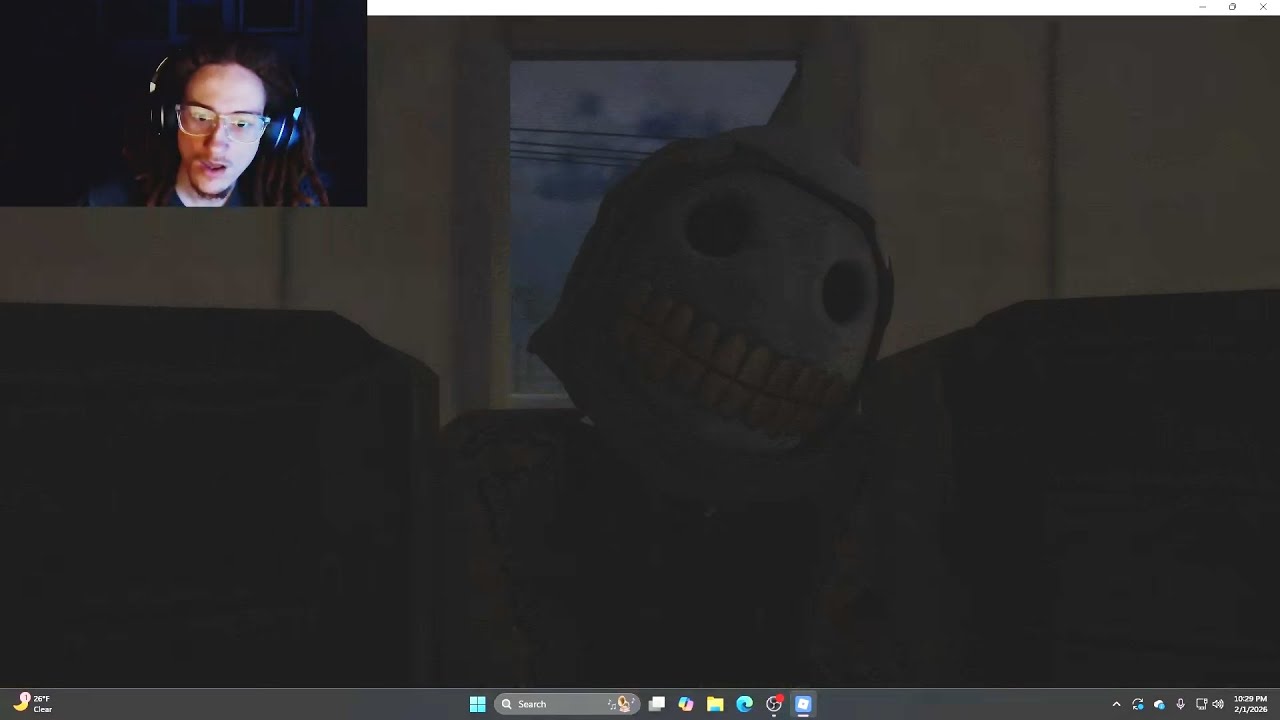Viewport: 1280px width, 720px height.
Task: Click the gramophone search highlight icon
Action: coord(623,704)
